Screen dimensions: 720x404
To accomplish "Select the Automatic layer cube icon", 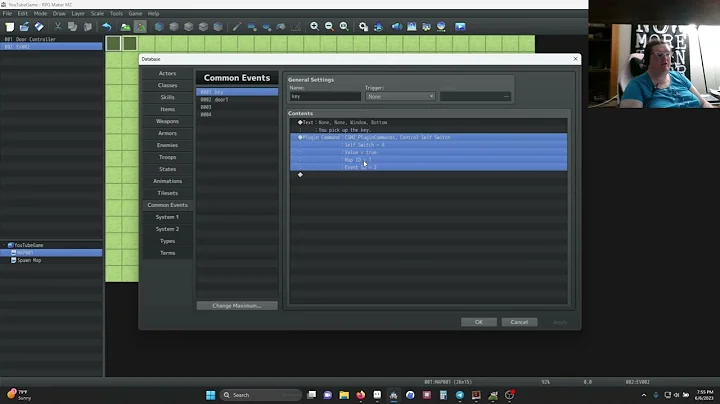I will 159,27.
